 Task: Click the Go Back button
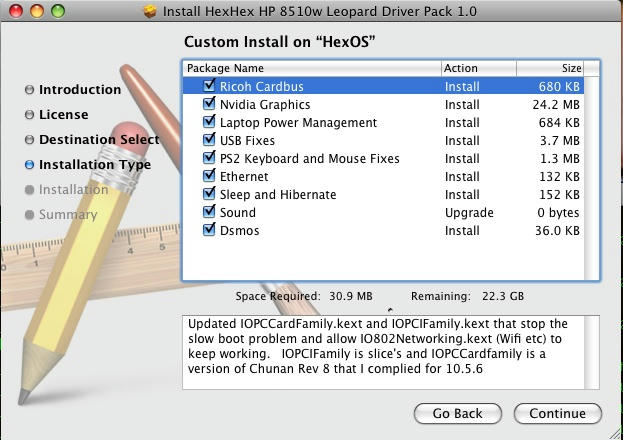tap(458, 413)
